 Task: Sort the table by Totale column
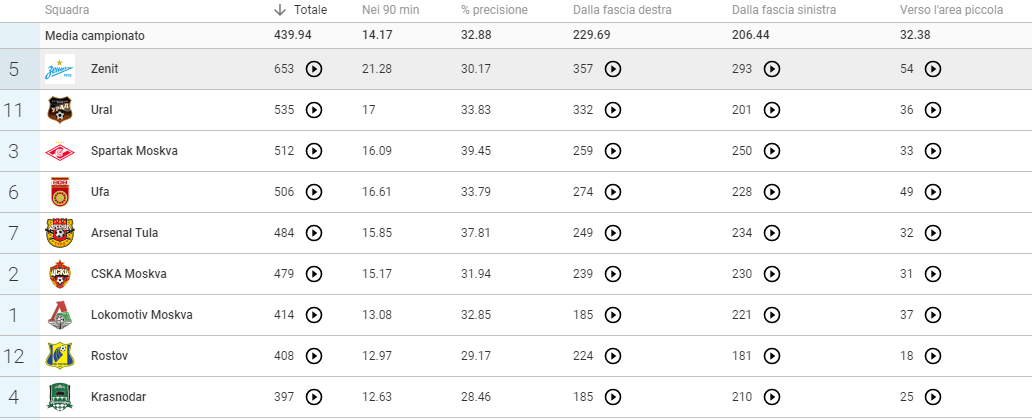tap(310, 10)
